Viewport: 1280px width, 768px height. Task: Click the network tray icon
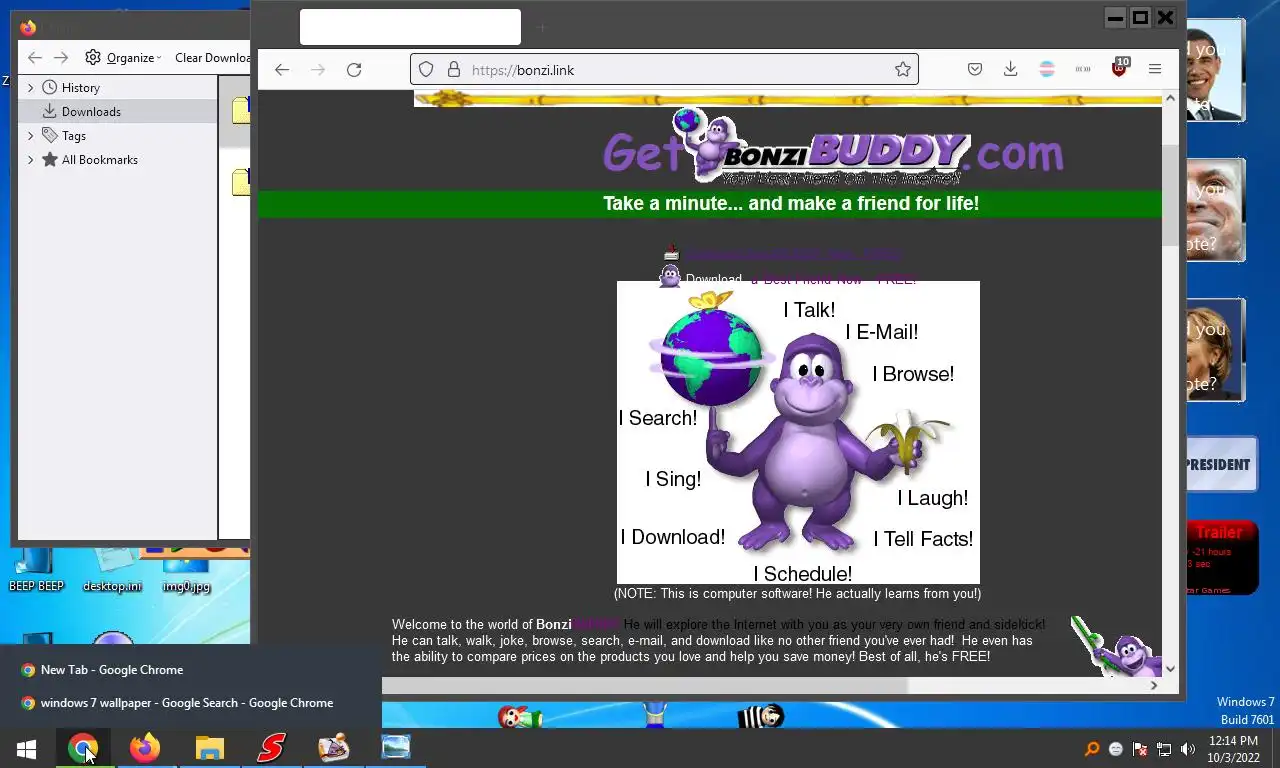(x=1164, y=749)
